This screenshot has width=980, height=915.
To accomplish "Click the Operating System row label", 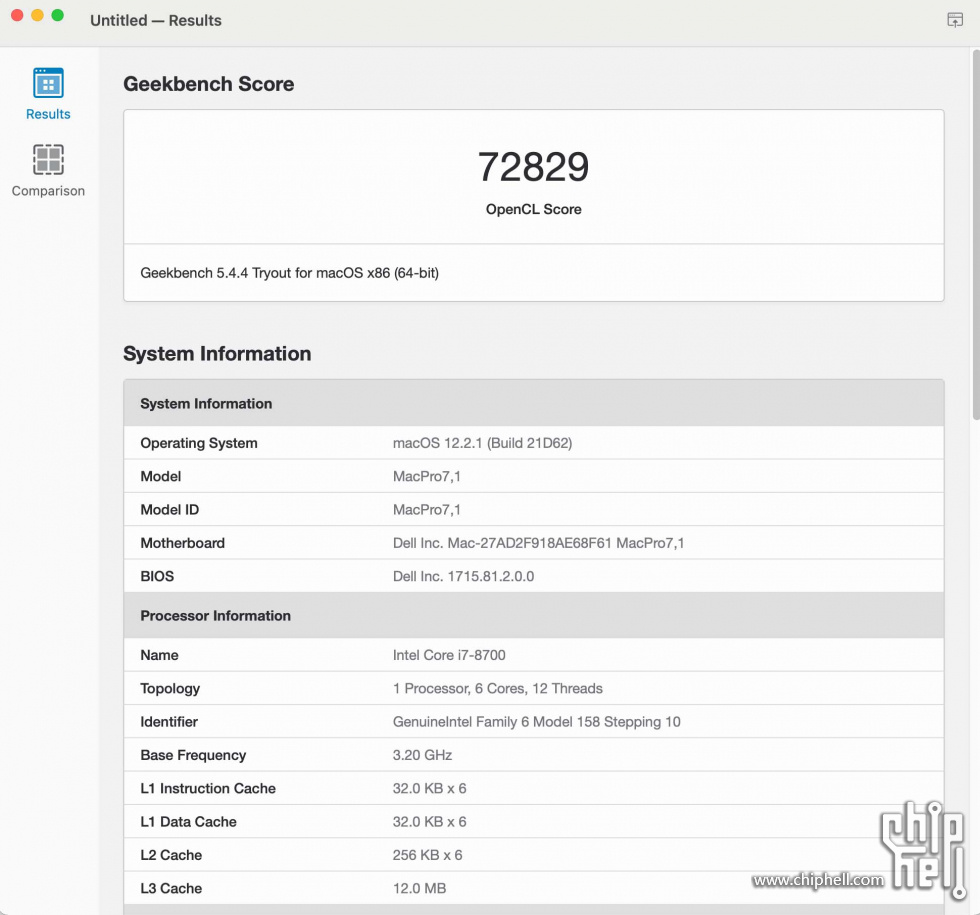I will click(x=199, y=443).
